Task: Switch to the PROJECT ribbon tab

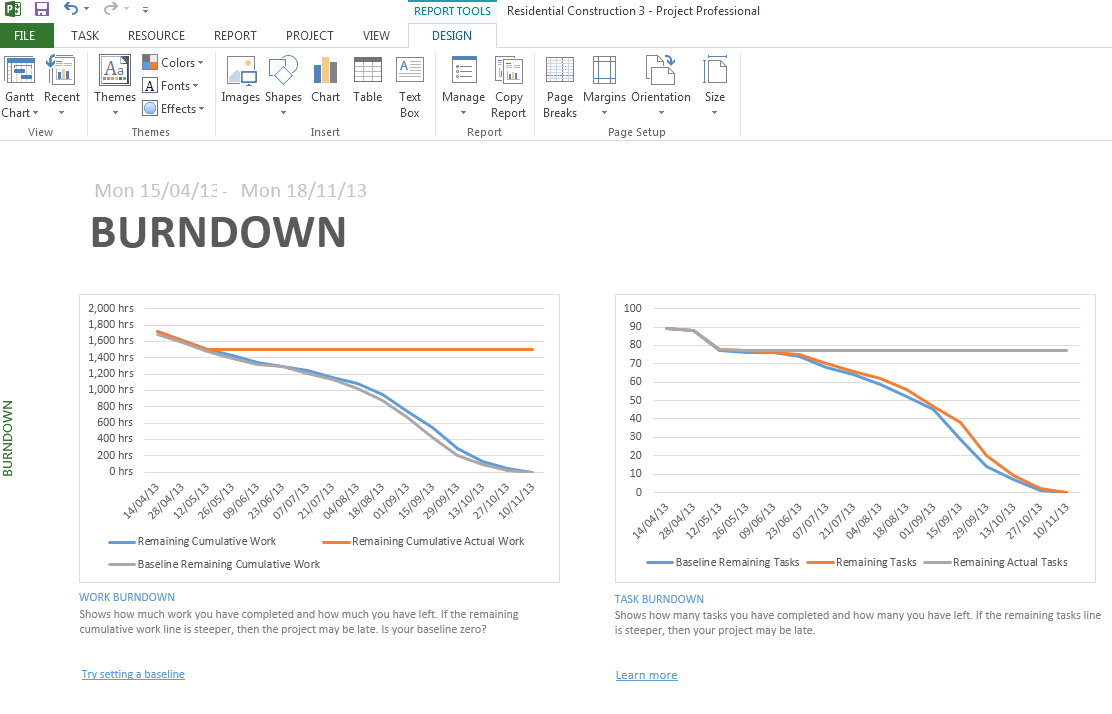Action: coord(309,35)
